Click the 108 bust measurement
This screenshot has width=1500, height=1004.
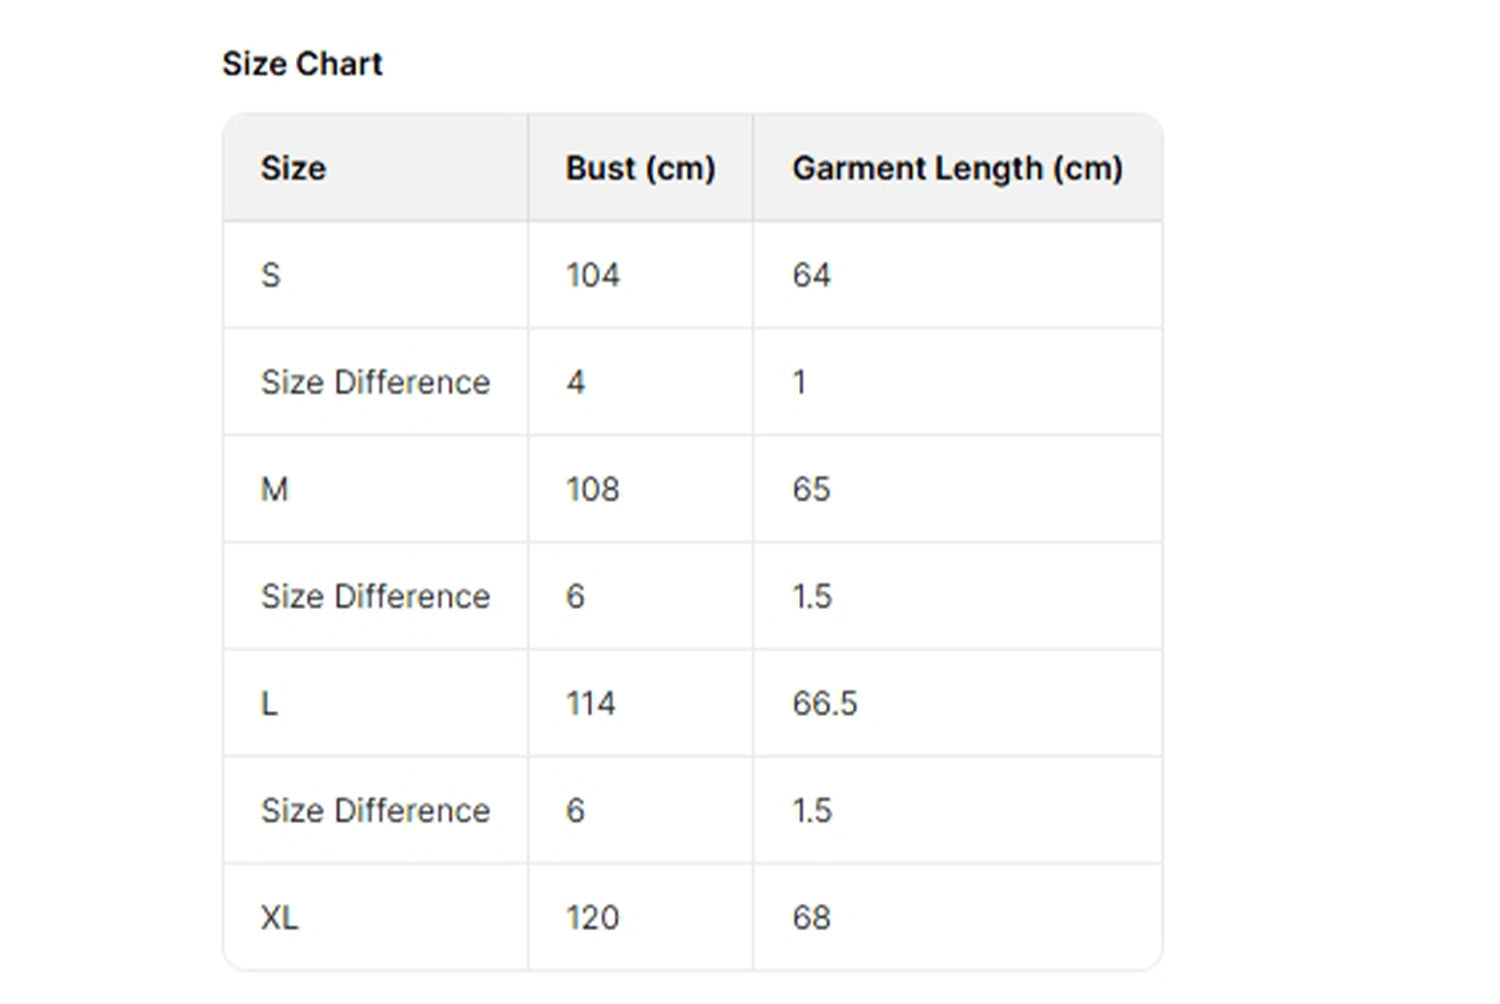pyautogui.click(x=593, y=489)
